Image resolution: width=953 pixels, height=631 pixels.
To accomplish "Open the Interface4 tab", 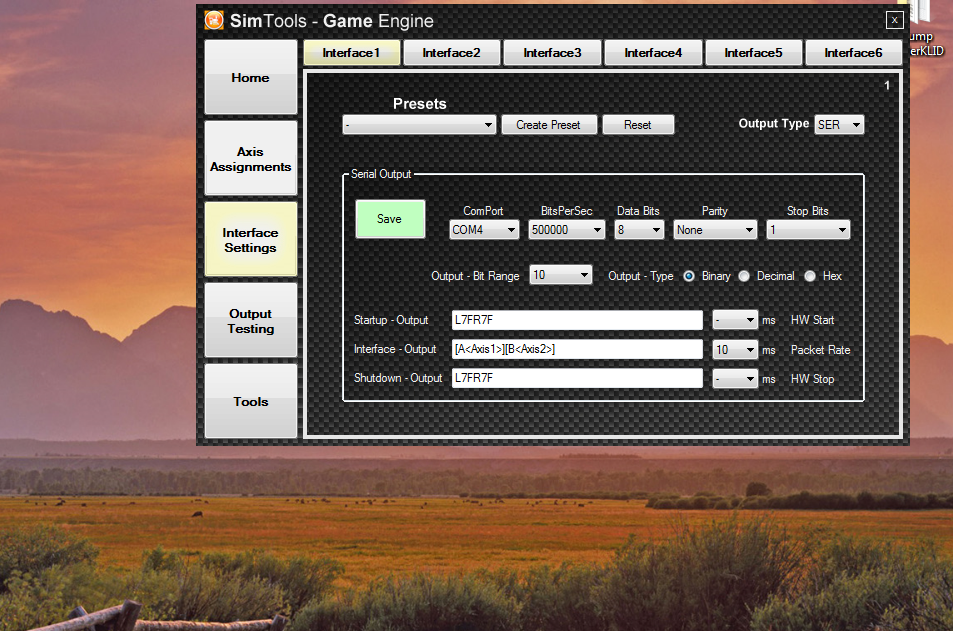I will [653, 53].
